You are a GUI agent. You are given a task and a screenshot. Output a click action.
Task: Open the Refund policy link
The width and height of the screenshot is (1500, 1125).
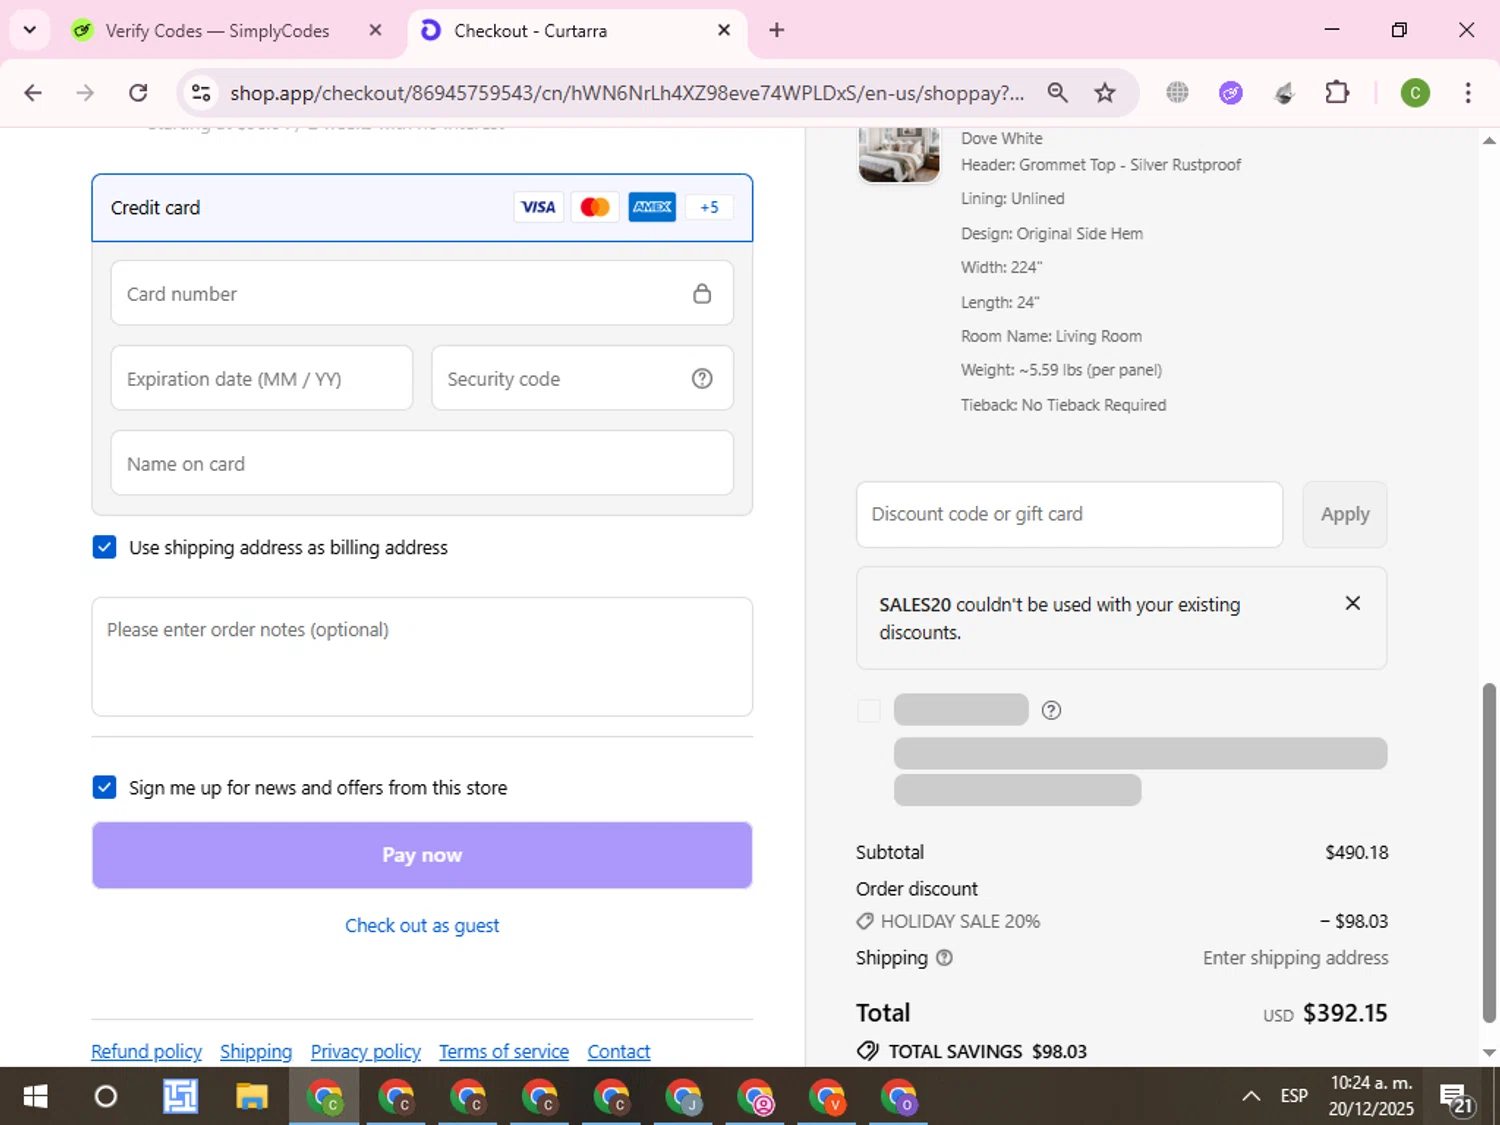pyautogui.click(x=146, y=1052)
